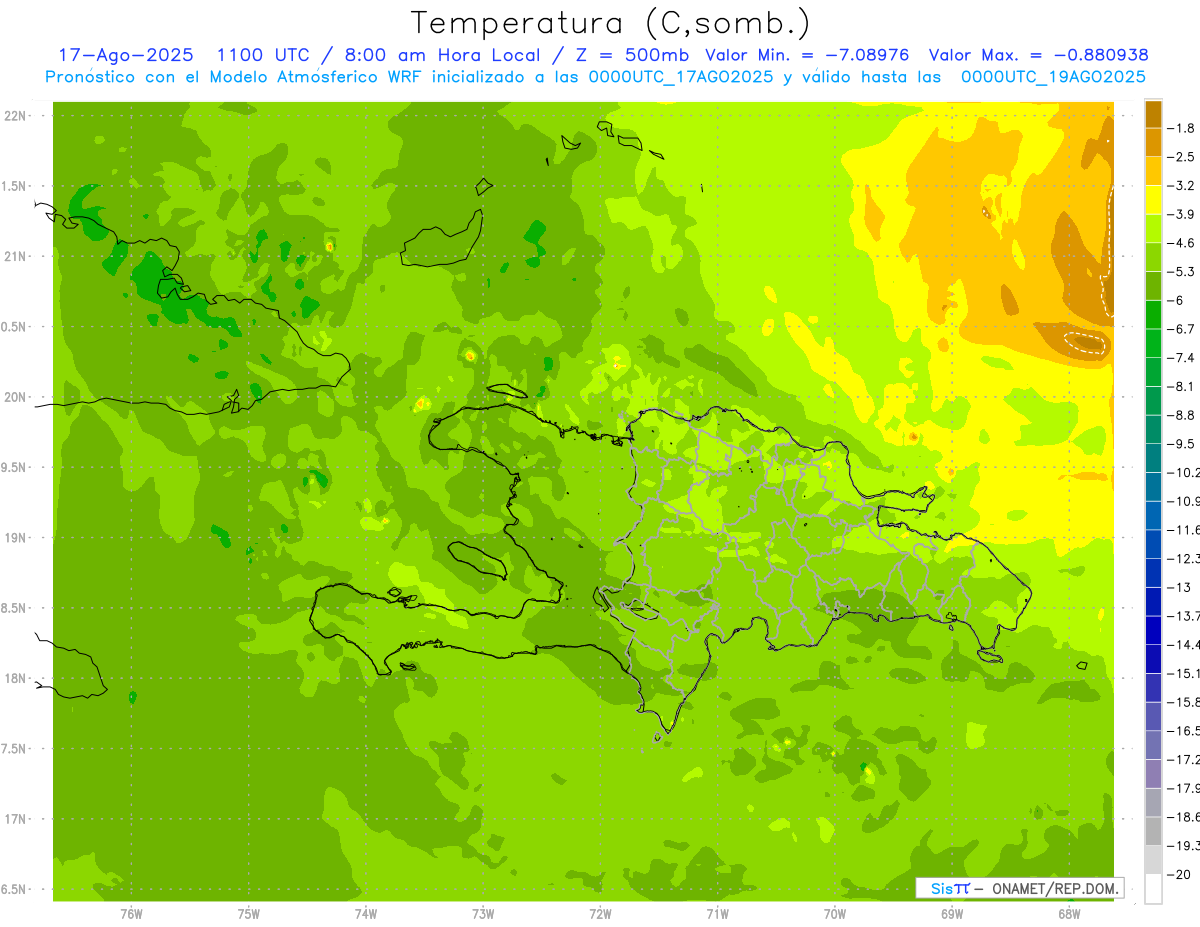The image size is (1200, 927).
Task: Click longitude label '75W'
Action: click(249, 914)
